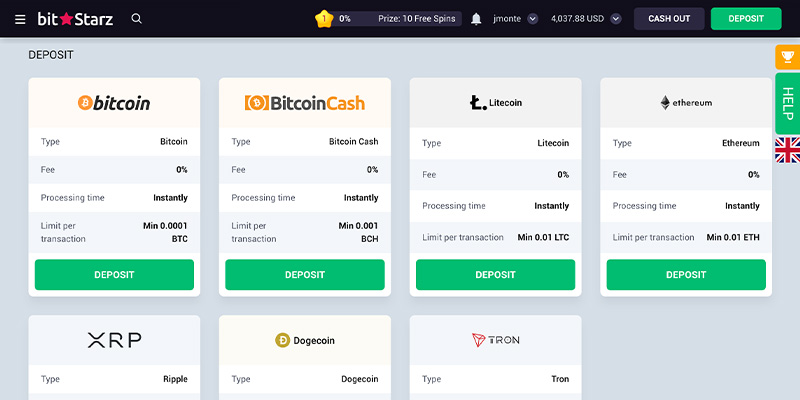Switch language via the UK flag
The width and height of the screenshot is (800, 400).
tap(787, 150)
